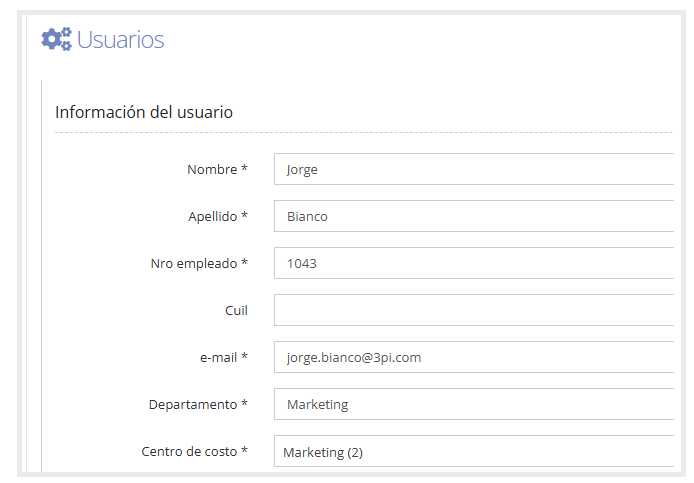694x483 pixels.
Task: Focus the Nombre field containing Jorge
Action: coord(474,169)
